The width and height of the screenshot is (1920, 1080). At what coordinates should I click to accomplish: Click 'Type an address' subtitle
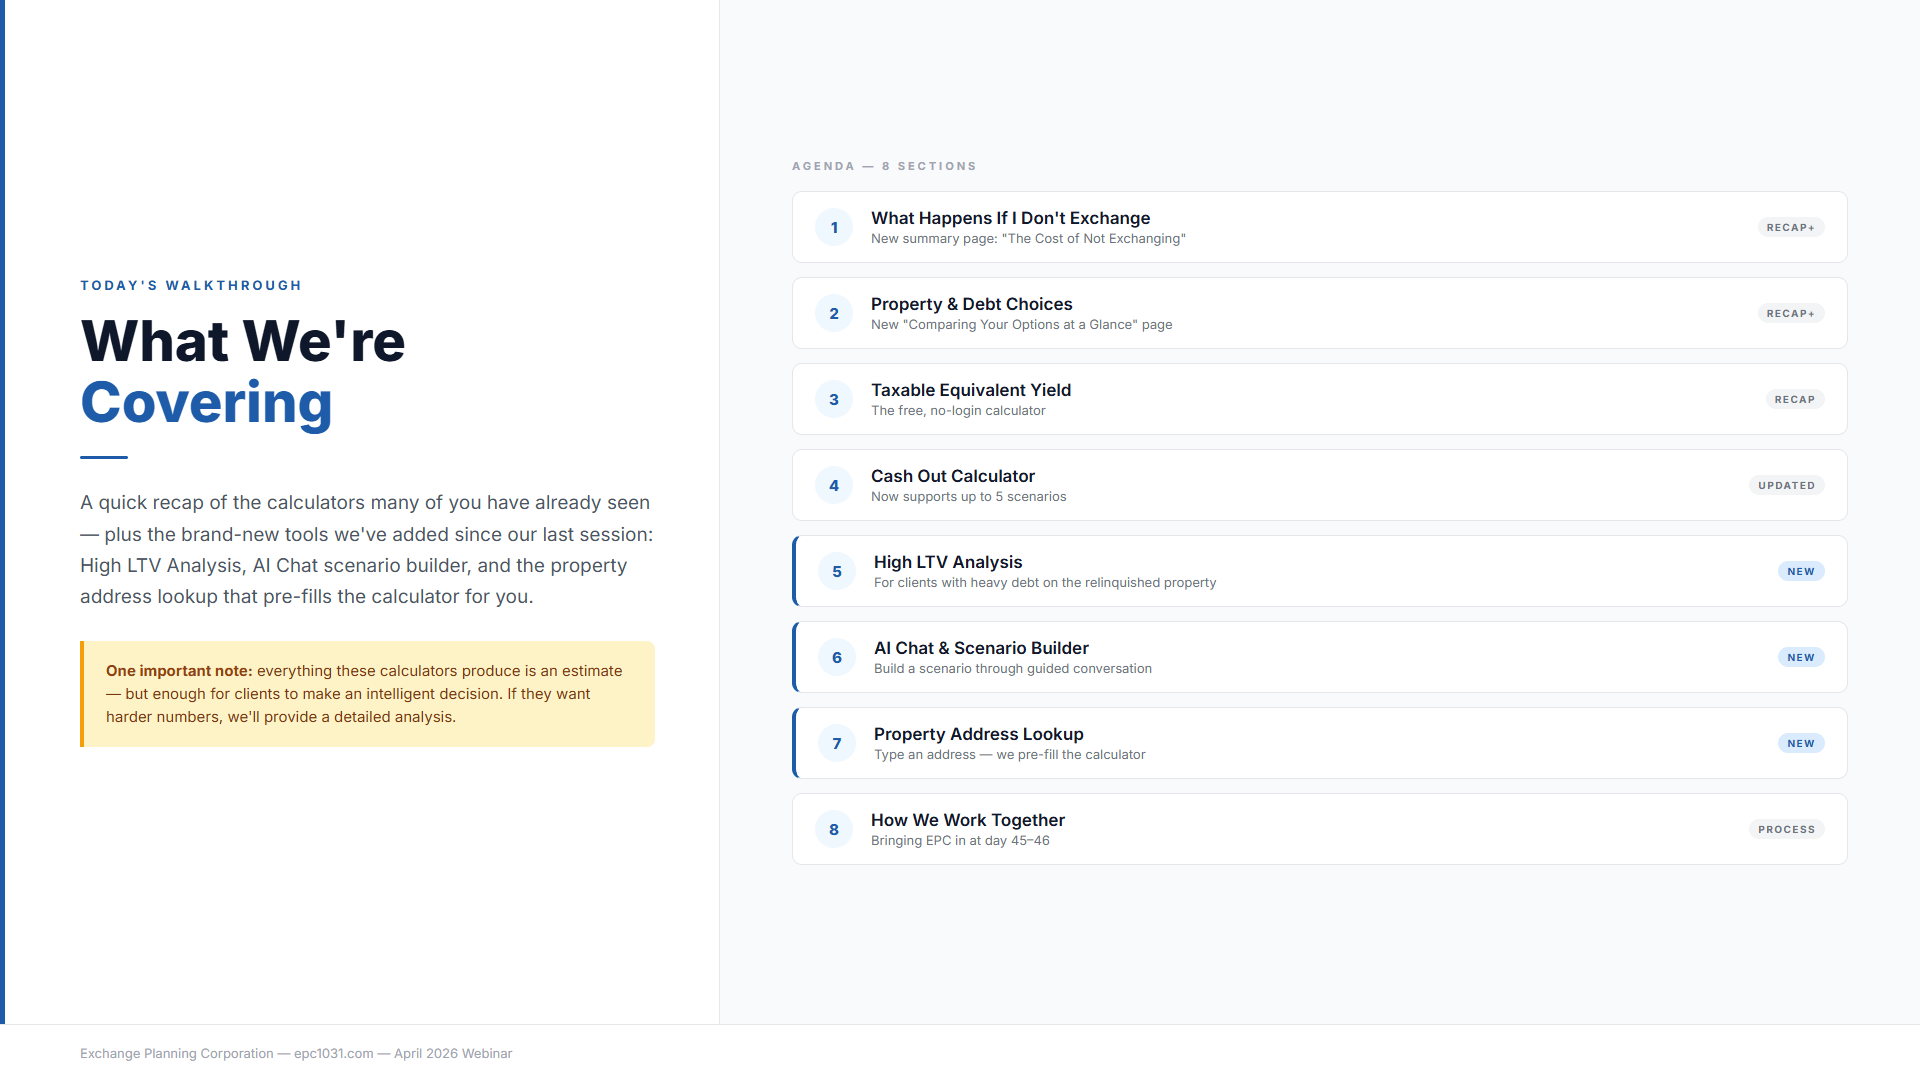point(1010,755)
